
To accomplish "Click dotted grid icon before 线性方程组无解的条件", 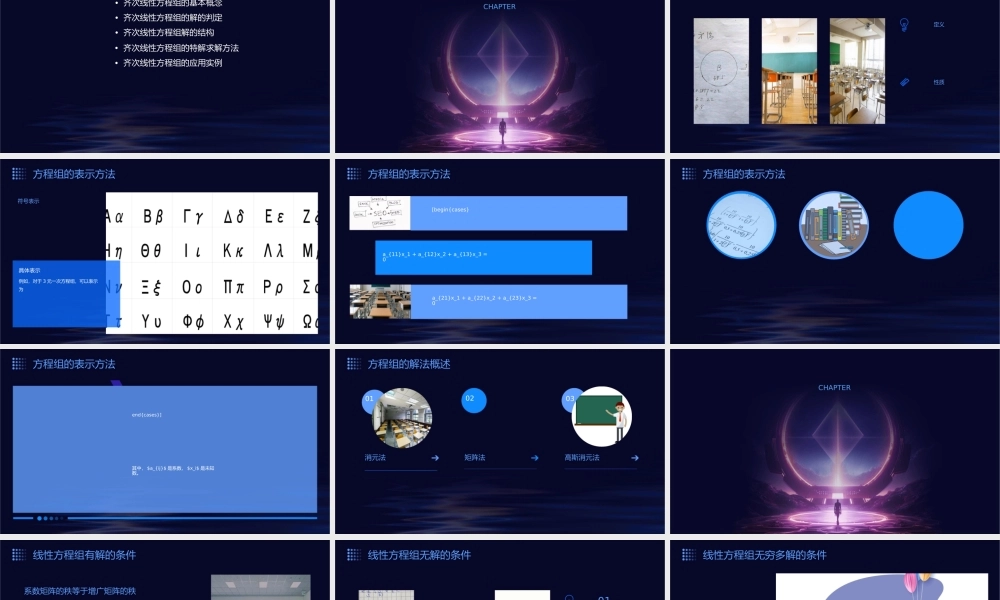I will point(353,555).
